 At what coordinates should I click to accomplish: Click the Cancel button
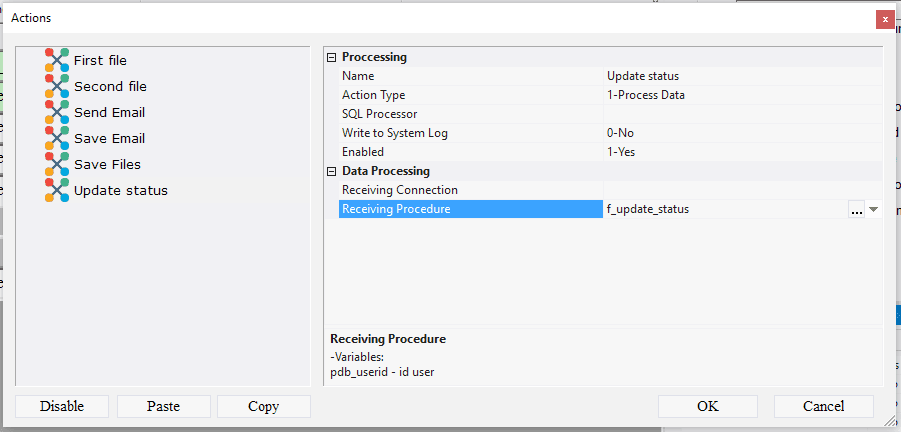point(823,406)
